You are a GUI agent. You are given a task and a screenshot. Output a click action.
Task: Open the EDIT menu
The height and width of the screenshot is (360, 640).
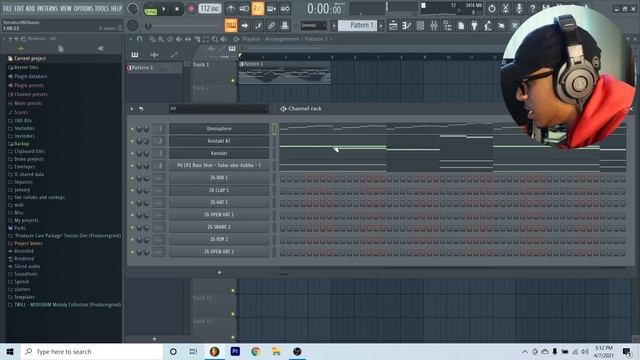[19, 8]
